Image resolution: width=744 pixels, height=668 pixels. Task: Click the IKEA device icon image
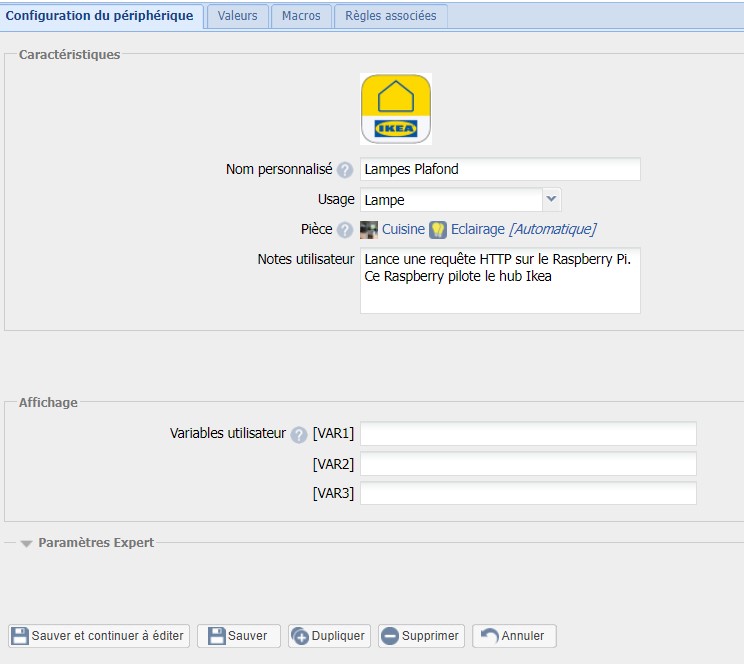pyautogui.click(x=395, y=109)
